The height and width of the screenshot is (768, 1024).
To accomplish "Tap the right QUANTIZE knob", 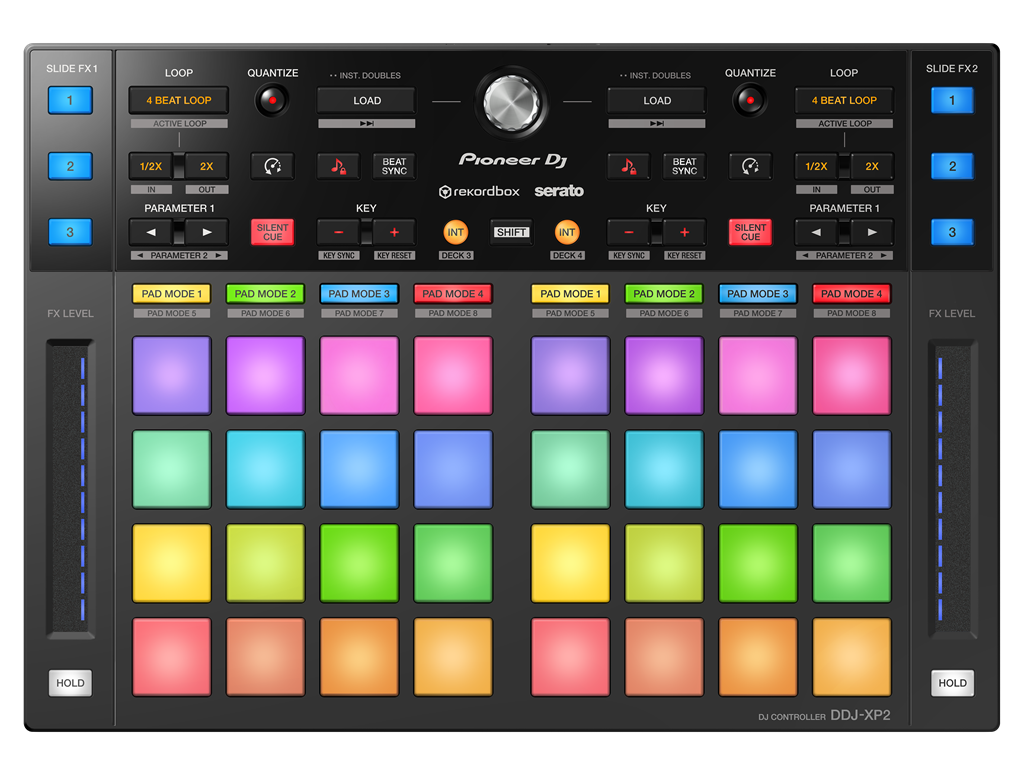I will [750, 100].
